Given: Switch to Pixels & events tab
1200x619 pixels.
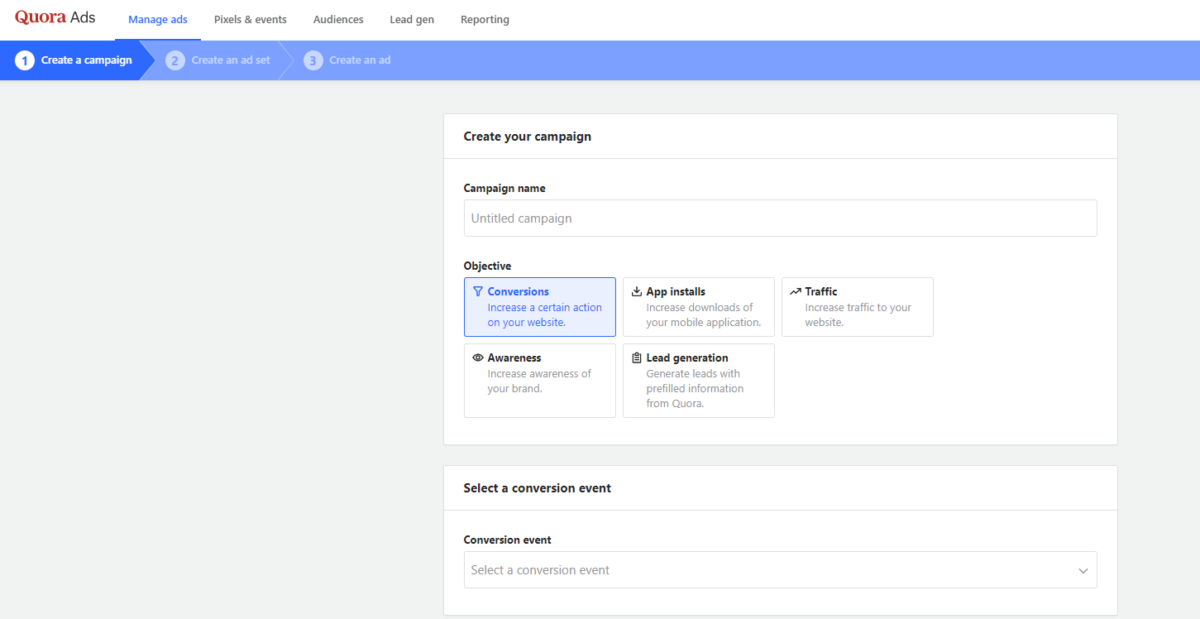Looking at the screenshot, I should click(x=250, y=20).
